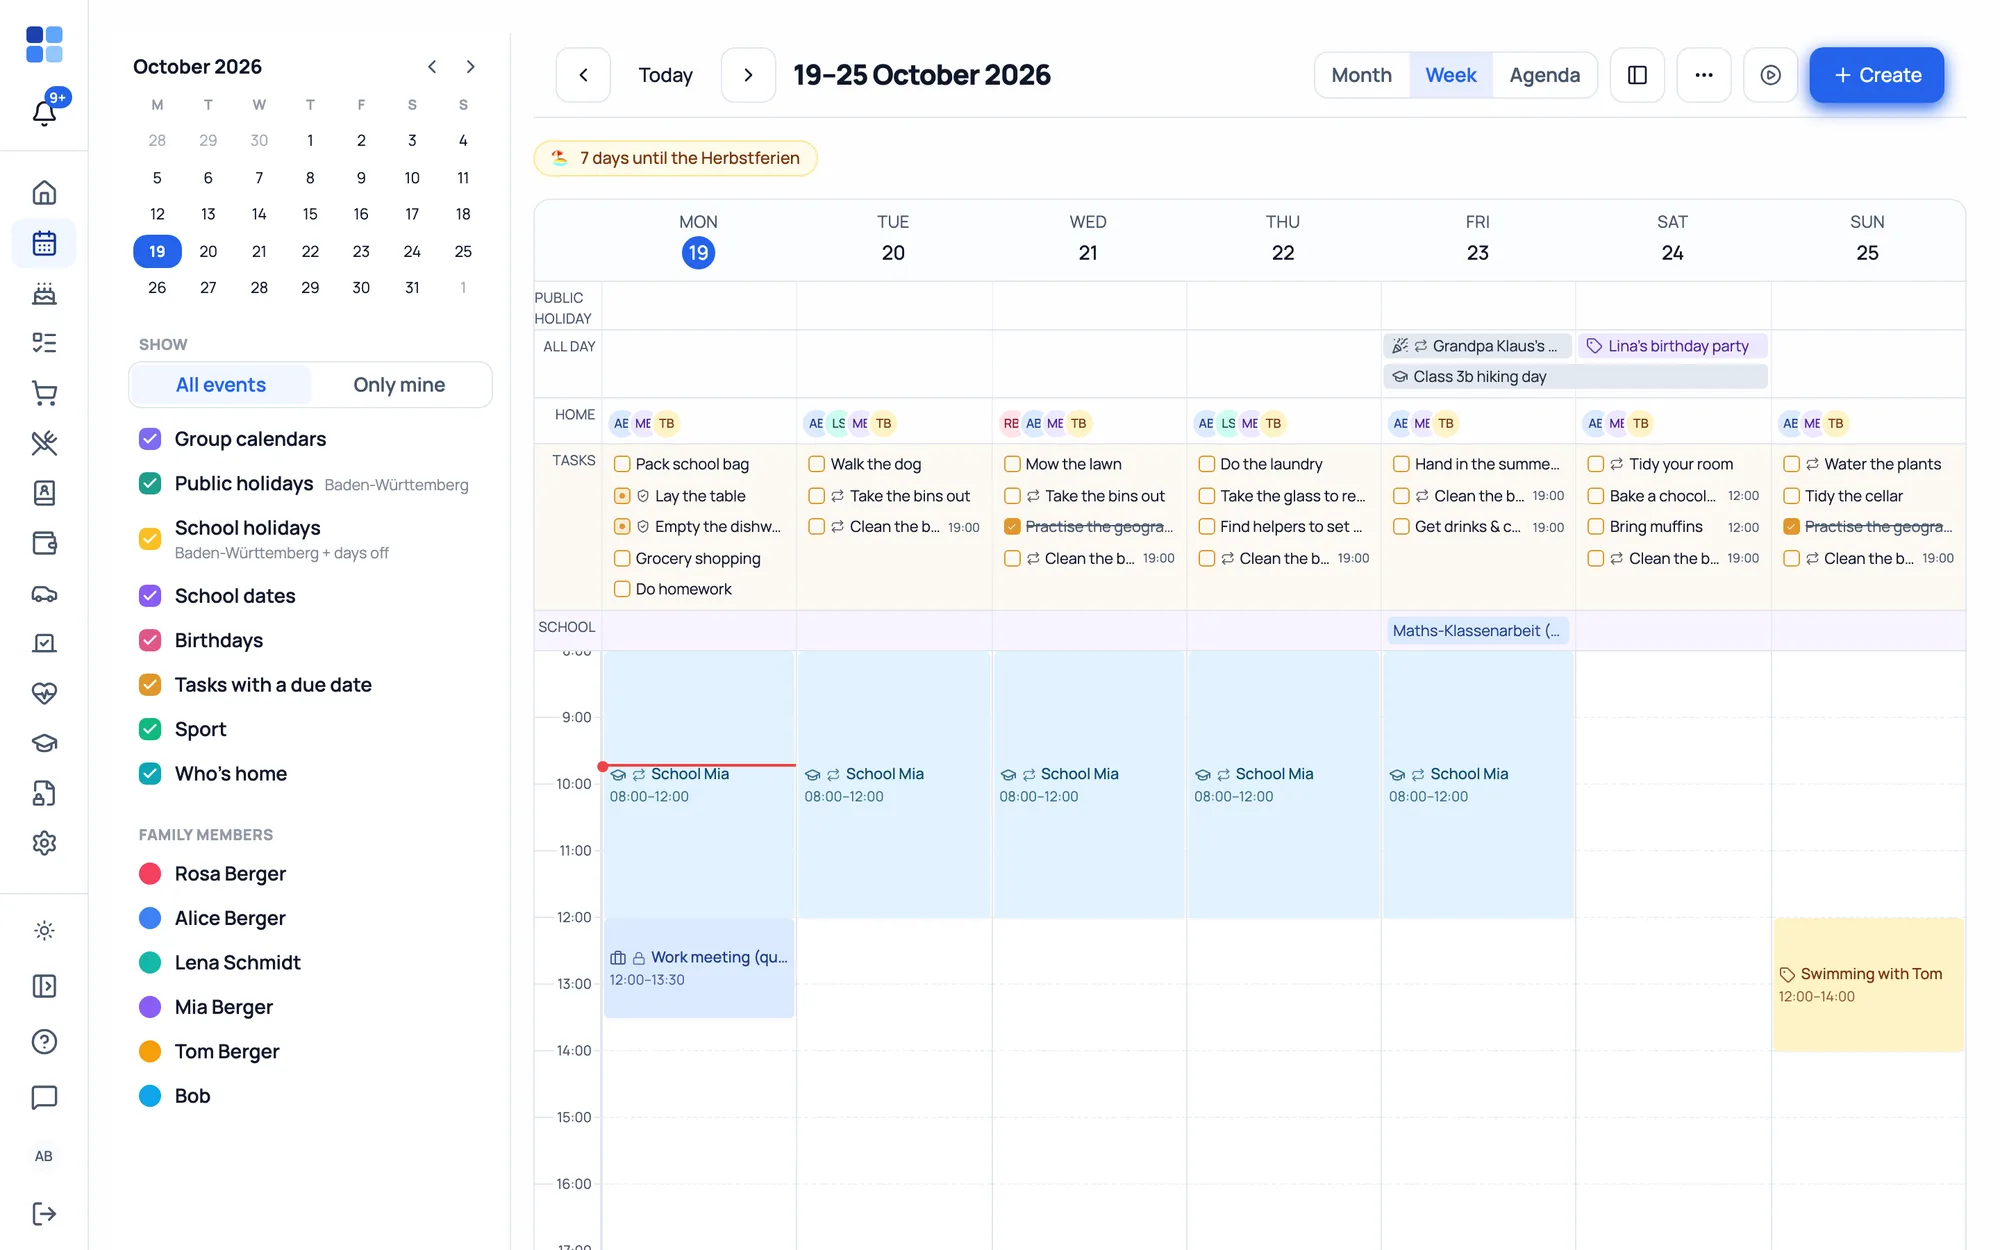Open the settings gear icon
2000x1250 pixels.
[x=44, y=843]
